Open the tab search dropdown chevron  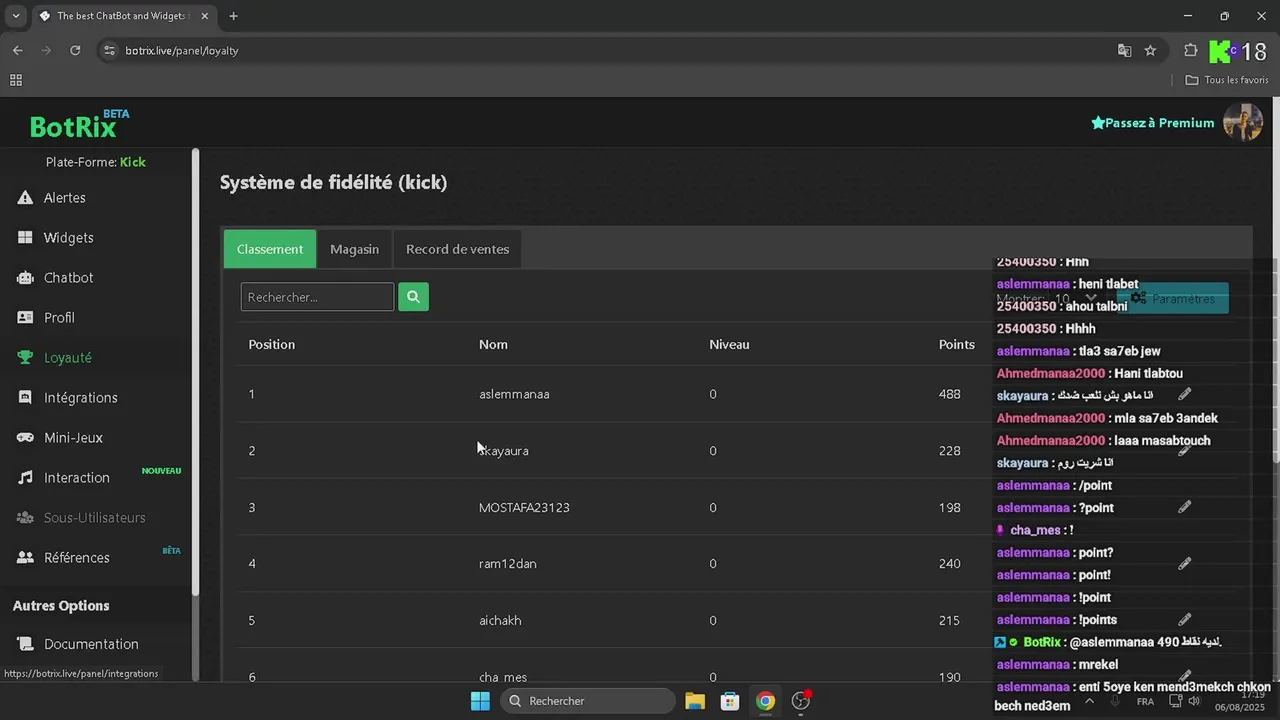coord(16,16)
